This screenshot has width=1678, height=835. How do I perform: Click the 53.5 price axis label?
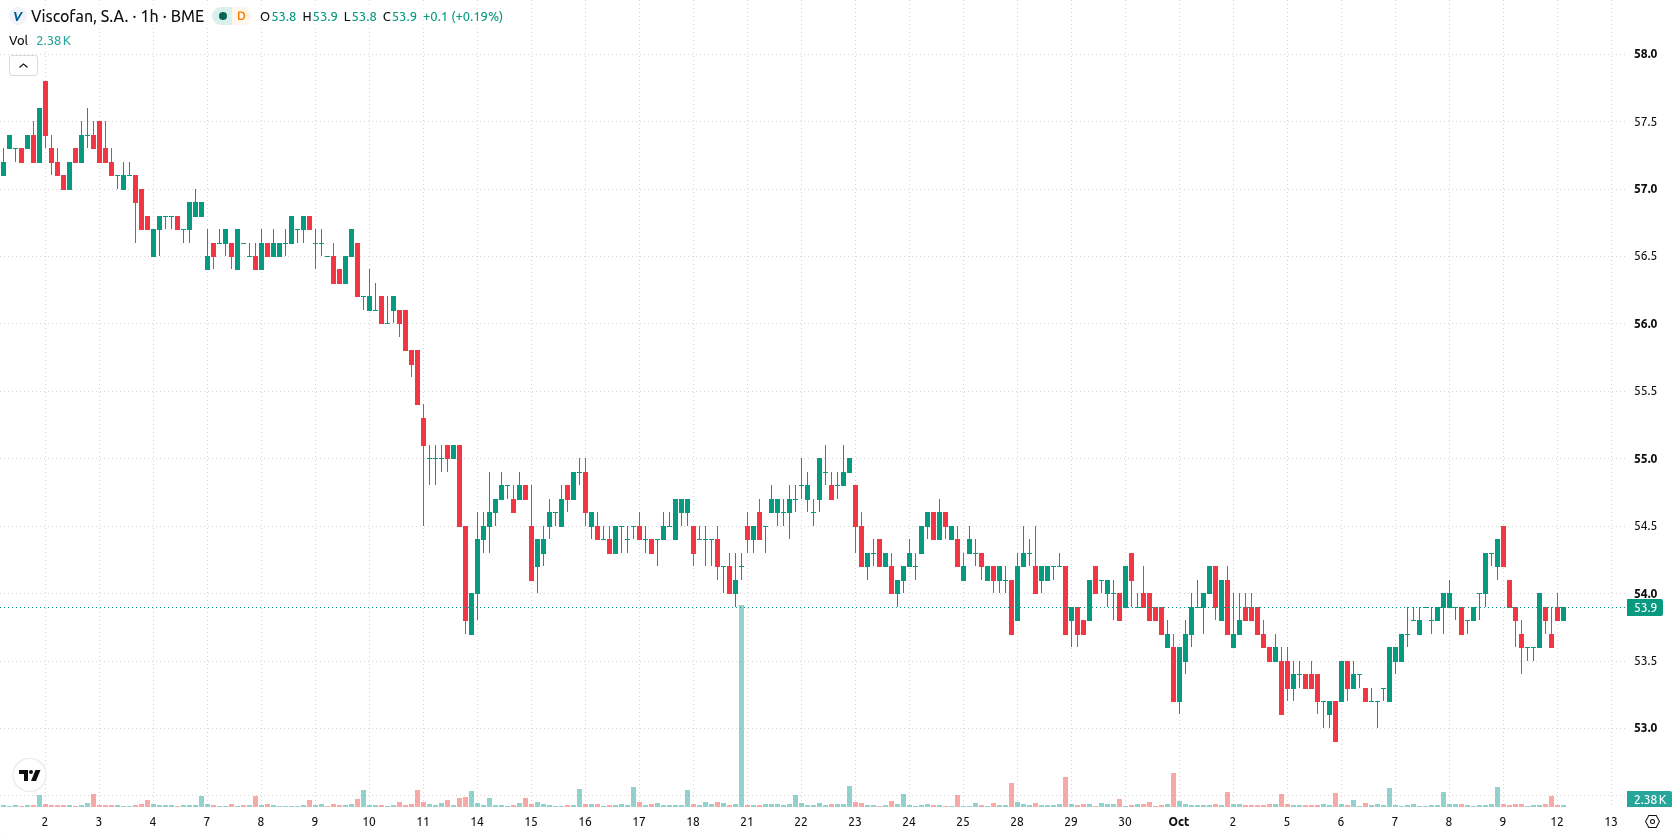tap(1645, 661)
